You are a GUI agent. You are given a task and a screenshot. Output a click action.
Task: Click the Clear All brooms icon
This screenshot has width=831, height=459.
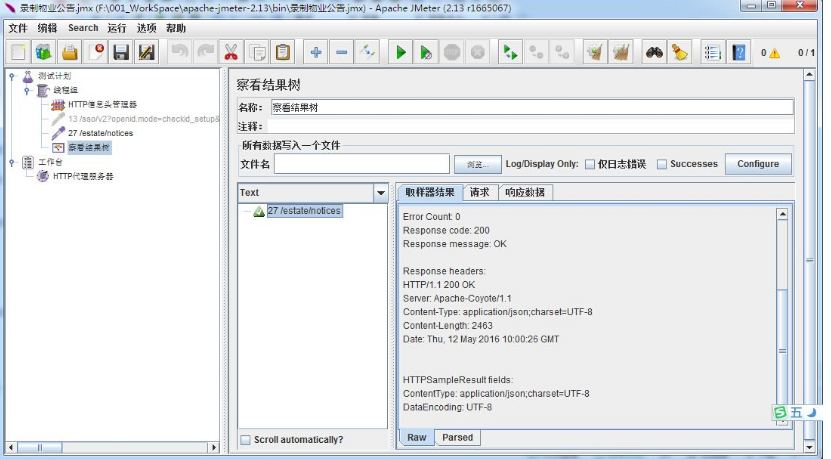coord(621,52)
